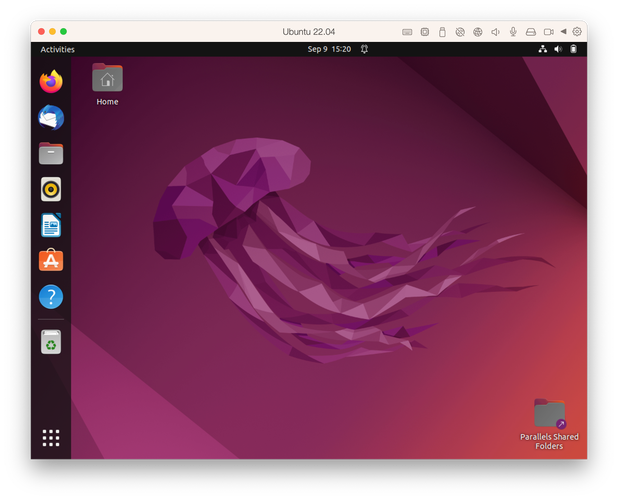Show Applications grid
Image resolution: width=618 pixels, height=500 pixels.
(51, 438)
